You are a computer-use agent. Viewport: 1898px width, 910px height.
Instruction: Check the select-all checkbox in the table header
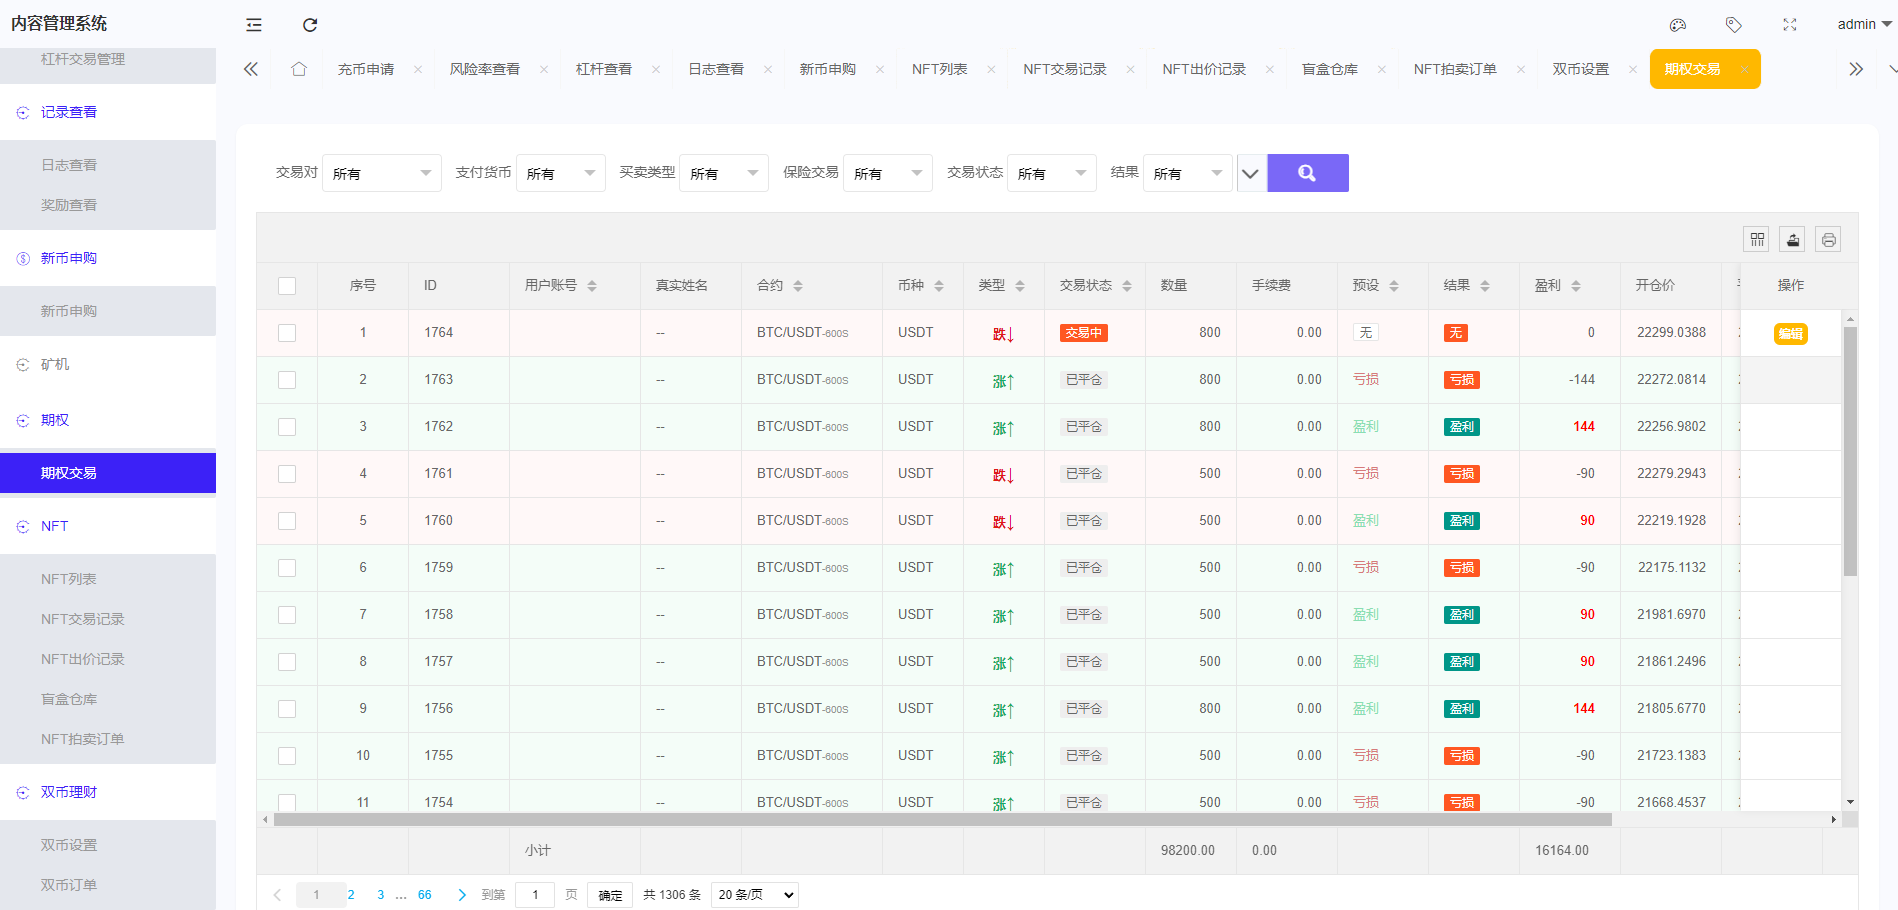click(x=287, y=285)
